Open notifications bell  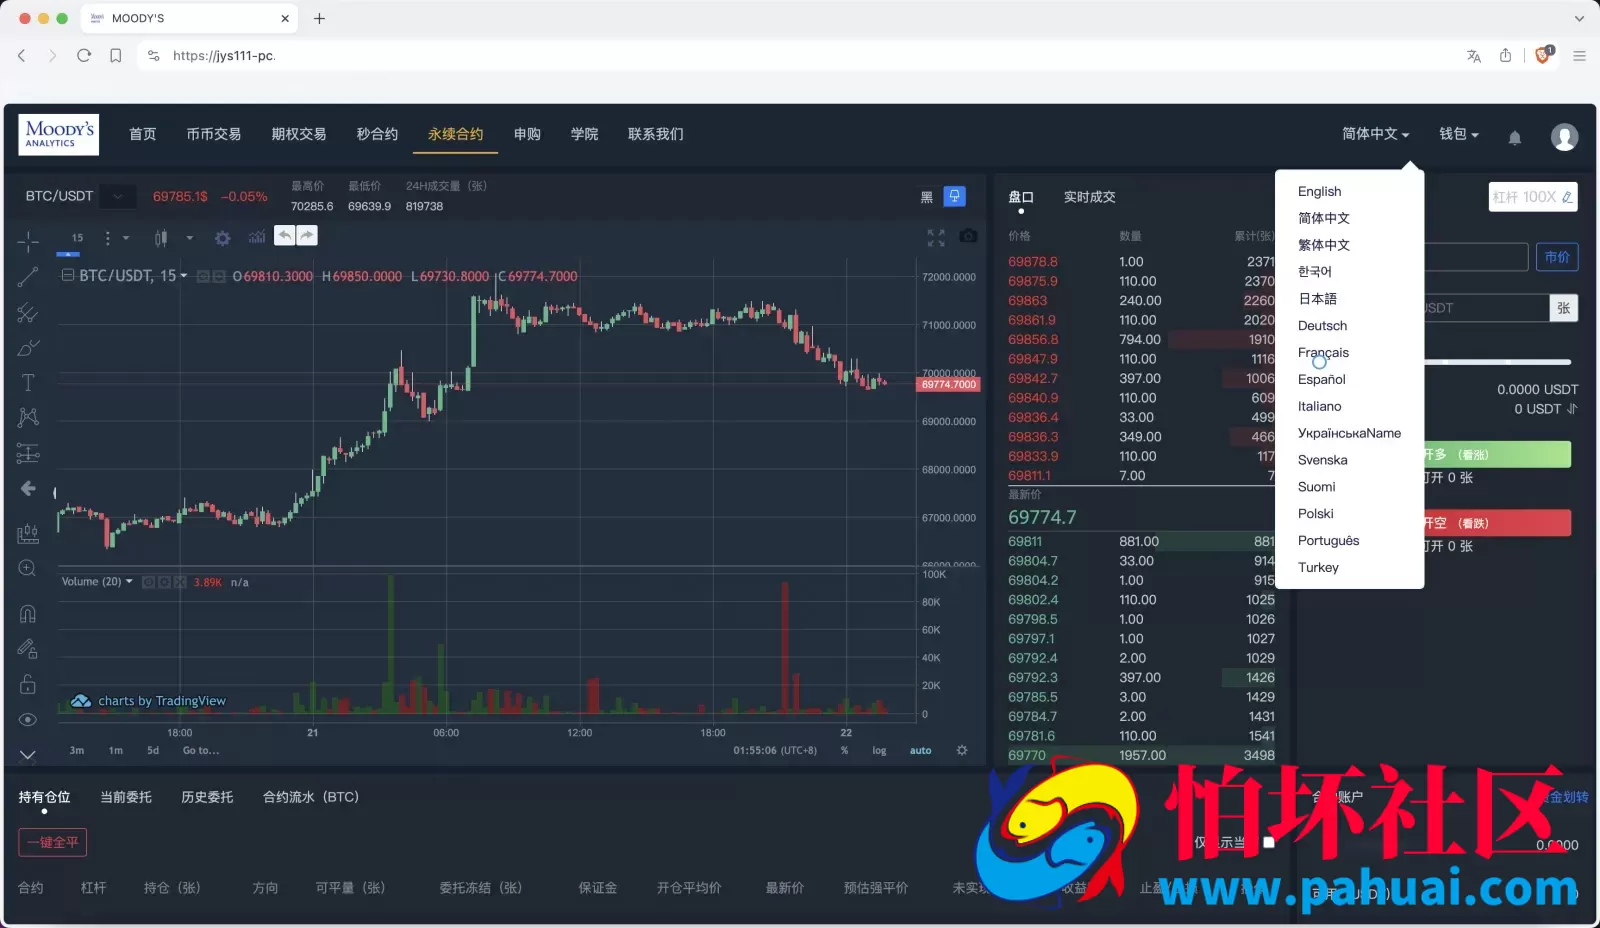click(1515, 137)
